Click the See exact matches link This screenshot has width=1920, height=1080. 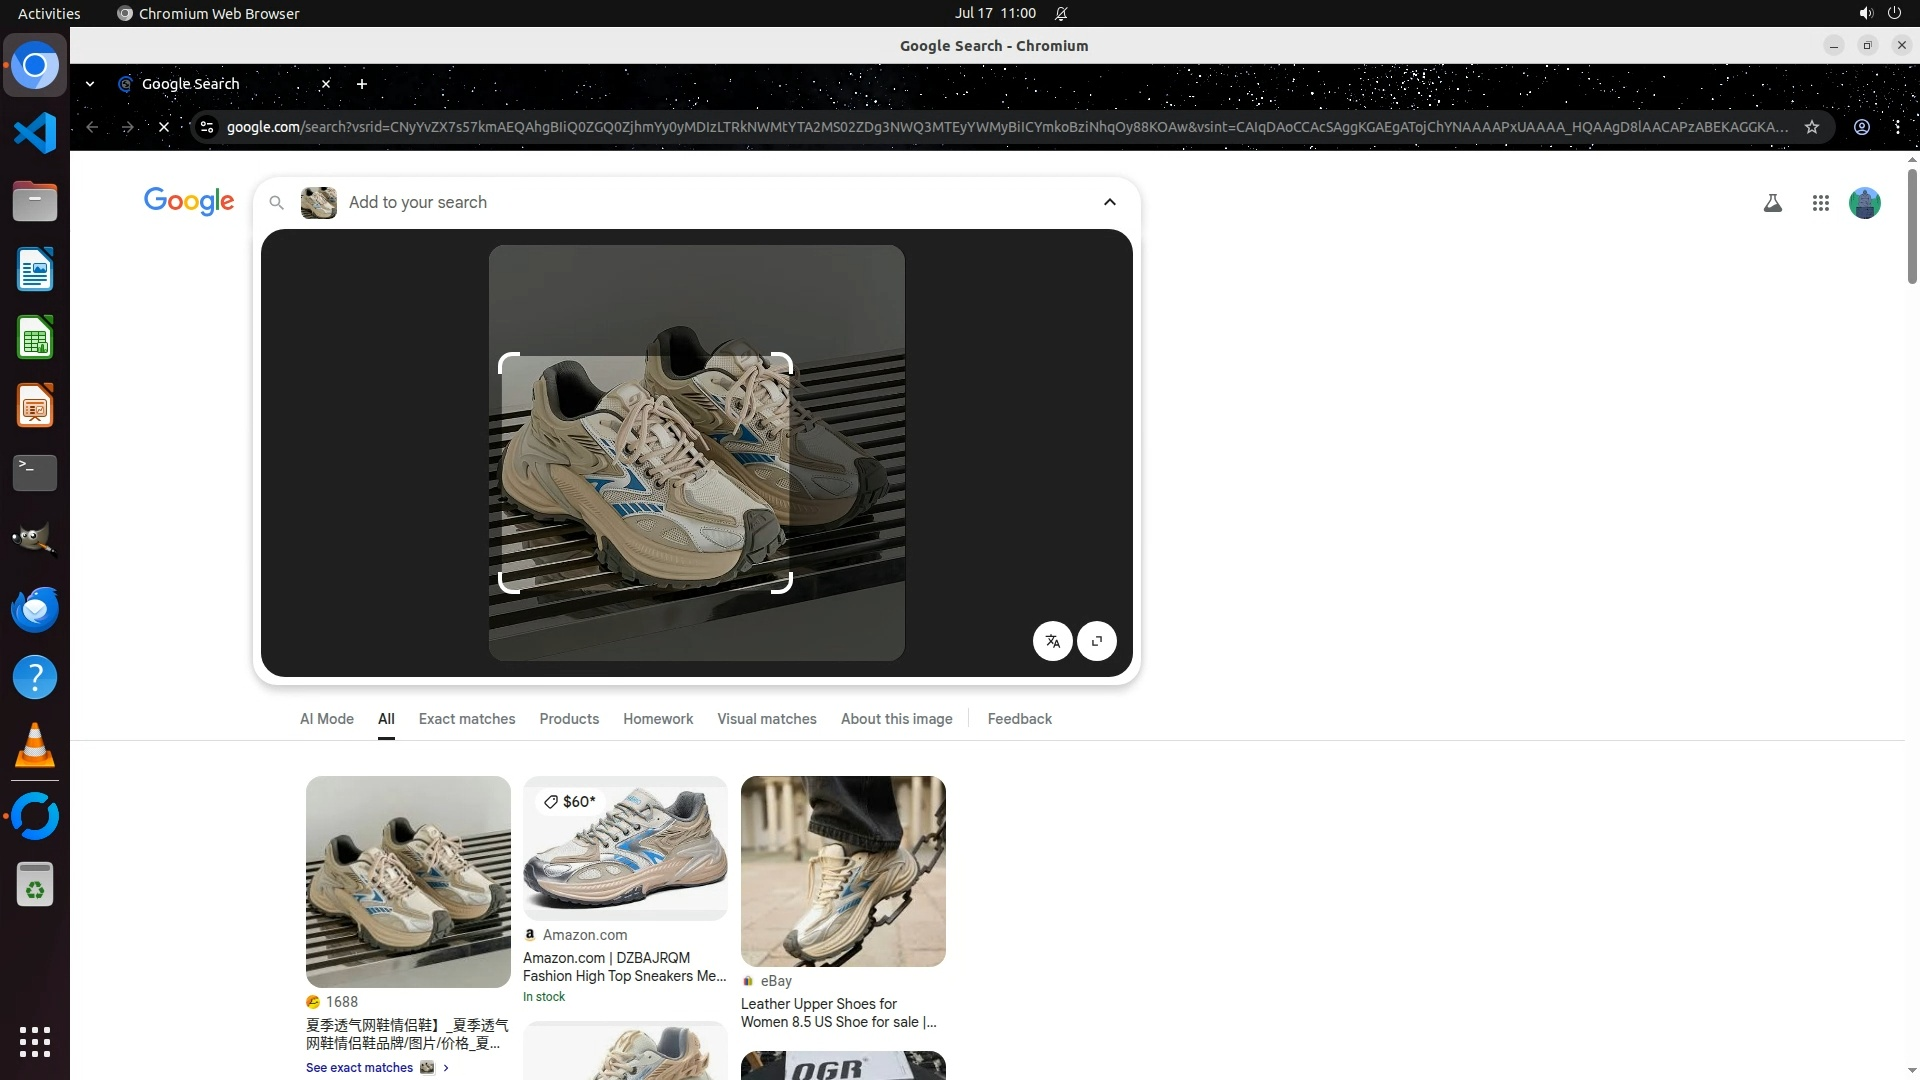(360, 1067)
